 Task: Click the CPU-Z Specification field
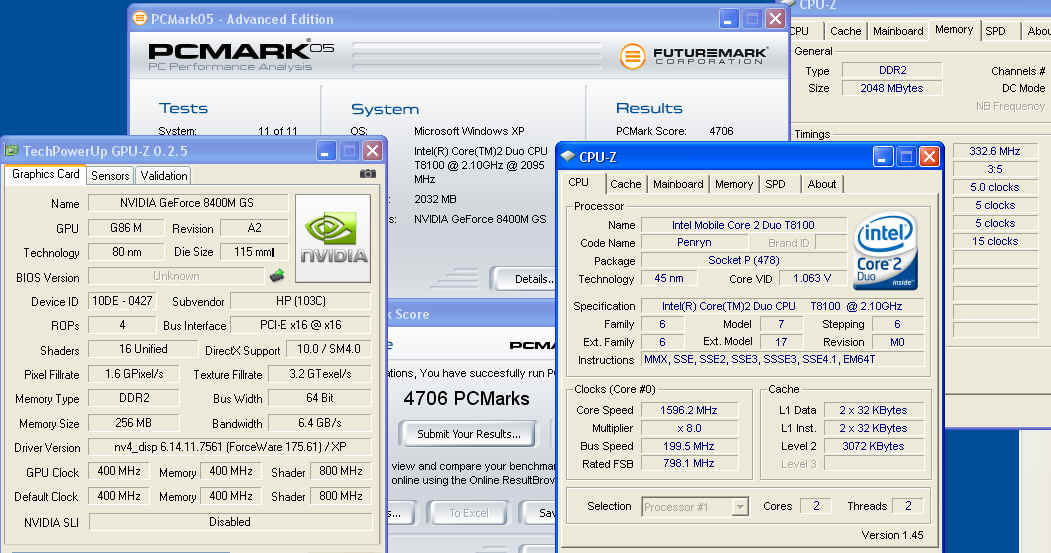click(x=782, y=306)
